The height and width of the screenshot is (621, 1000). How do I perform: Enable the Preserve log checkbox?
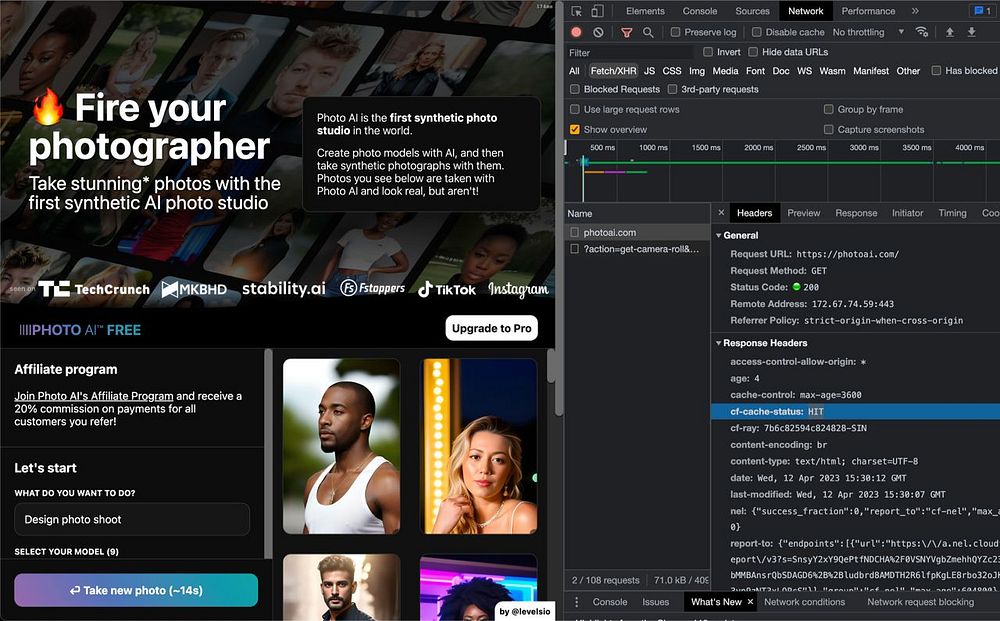click(x=676, y=32)
